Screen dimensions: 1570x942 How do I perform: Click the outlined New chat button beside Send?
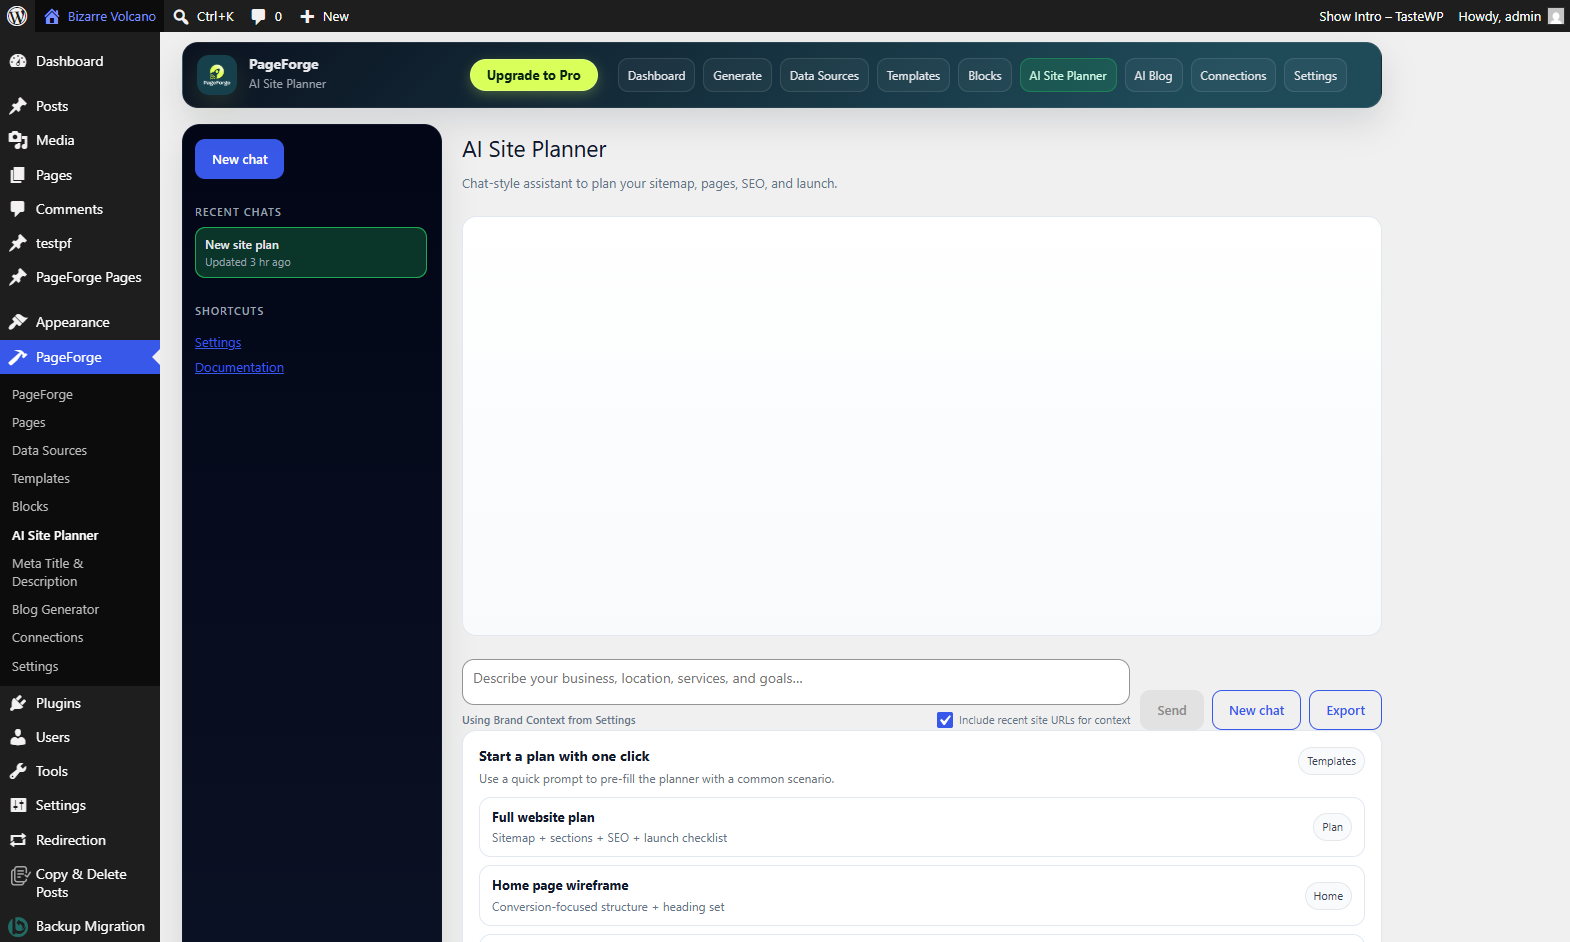pos(1257,710)
